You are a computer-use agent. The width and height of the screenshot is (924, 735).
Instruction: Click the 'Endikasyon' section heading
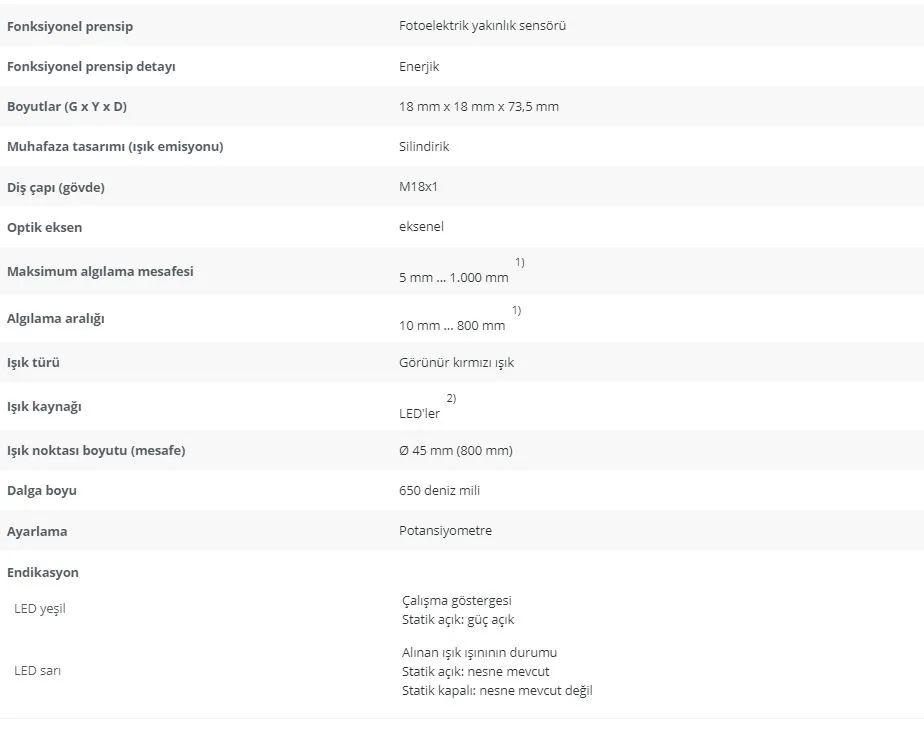[x=43, y=572]
